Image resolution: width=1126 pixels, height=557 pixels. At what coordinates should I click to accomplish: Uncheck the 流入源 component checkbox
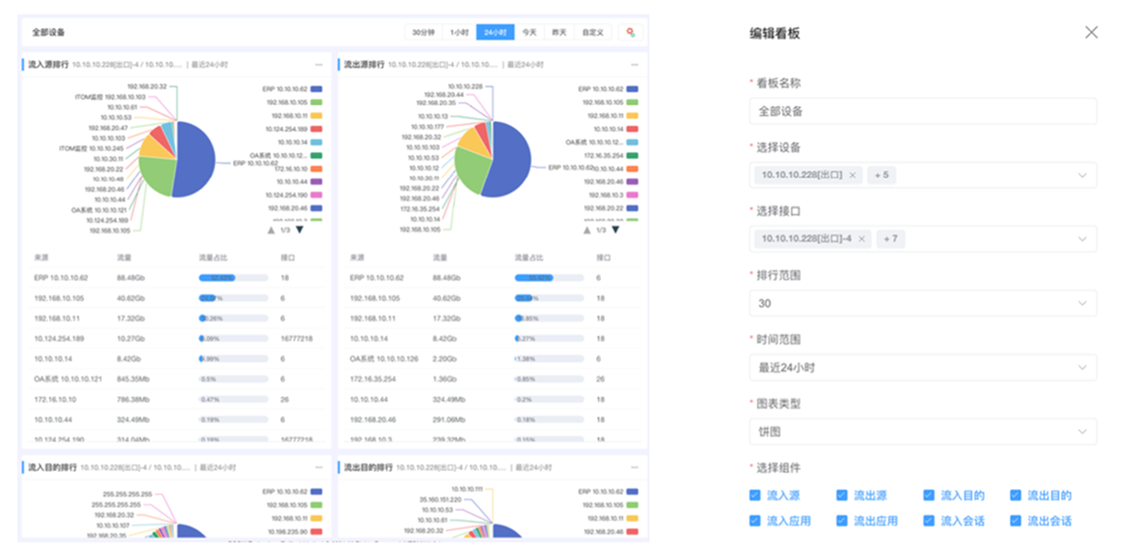(755, 495)
